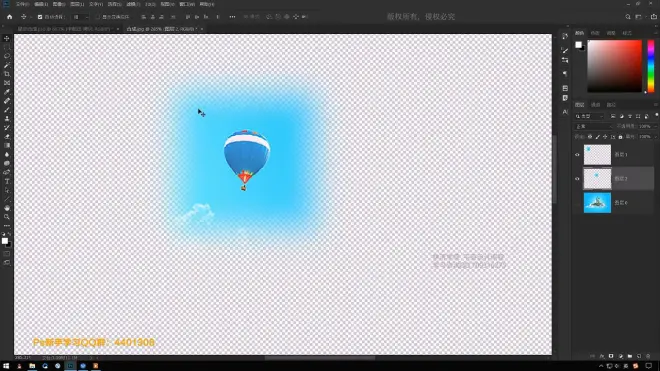Image resolution: width=660 pixels, height=371 pixels.
Task: Uncheck the auto-select checkbox
Action: 40,17
